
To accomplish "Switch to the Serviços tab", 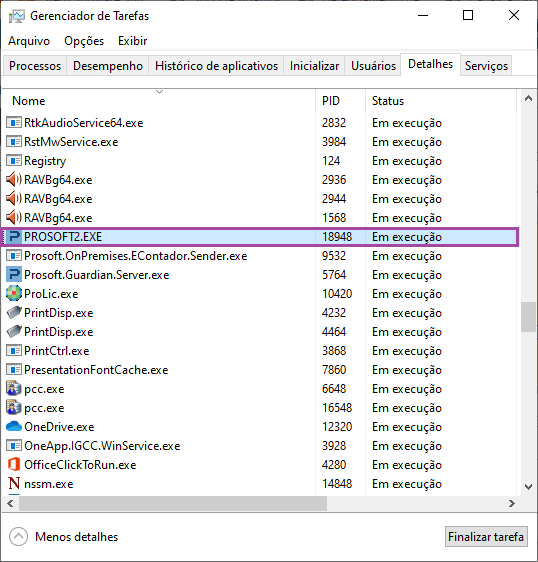I will click(x=486, y=66).
